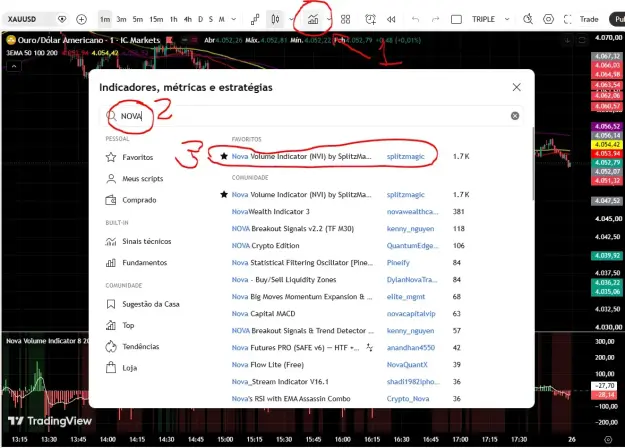Open NovaQuantX author link

[407, 365]
